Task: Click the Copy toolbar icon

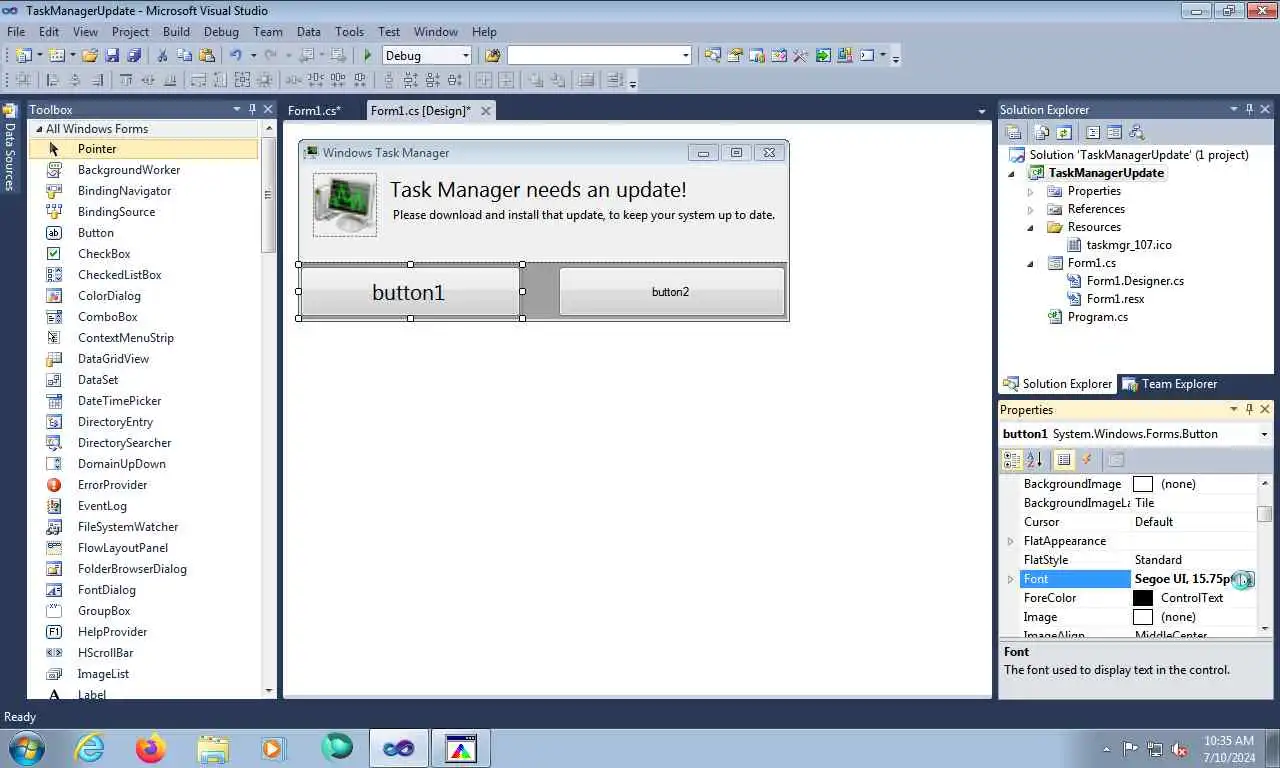Action: pyautogui.click(x=185, y=56)
